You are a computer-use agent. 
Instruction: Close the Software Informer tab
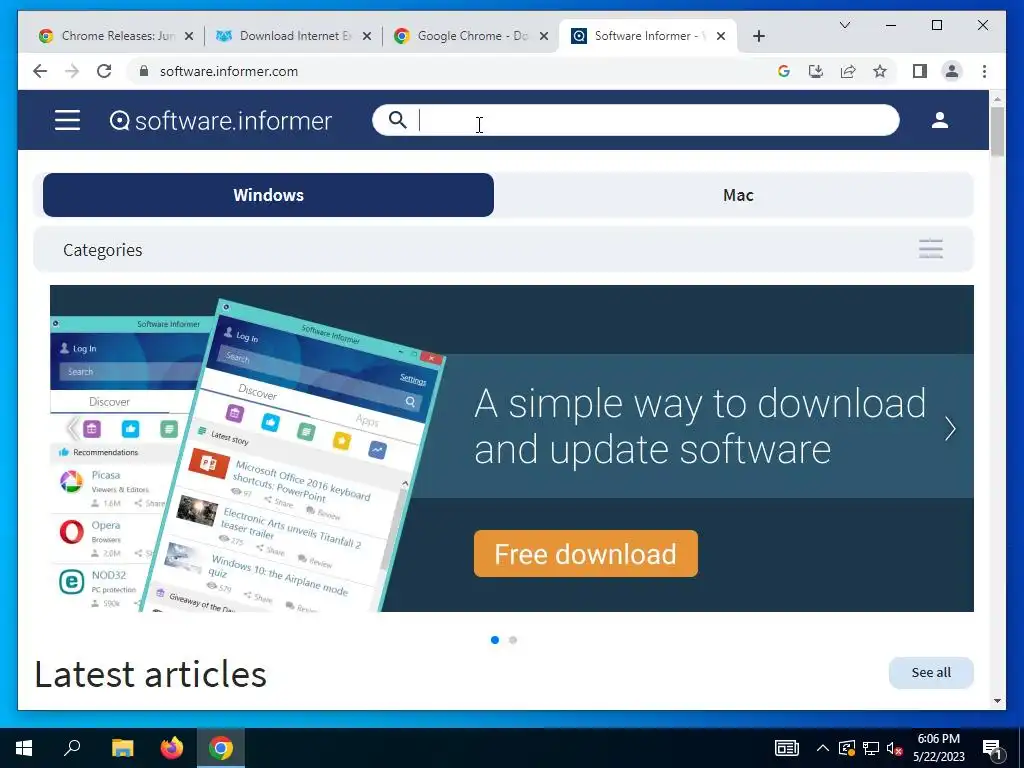[721, 36]
